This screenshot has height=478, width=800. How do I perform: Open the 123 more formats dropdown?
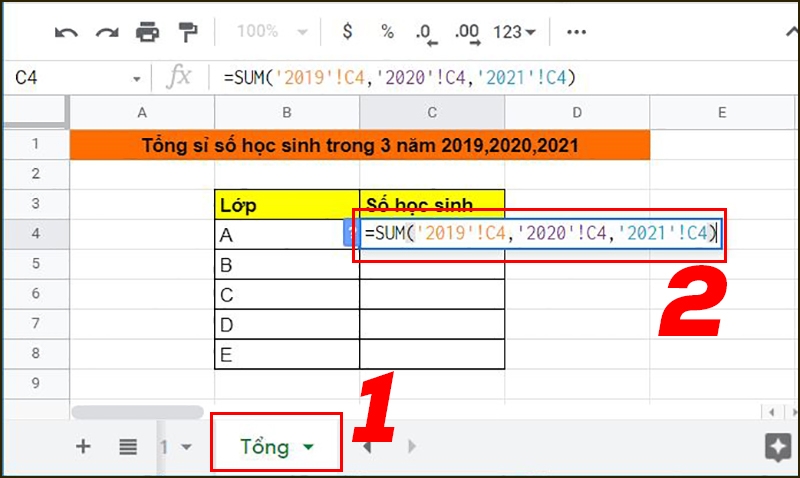514,32
